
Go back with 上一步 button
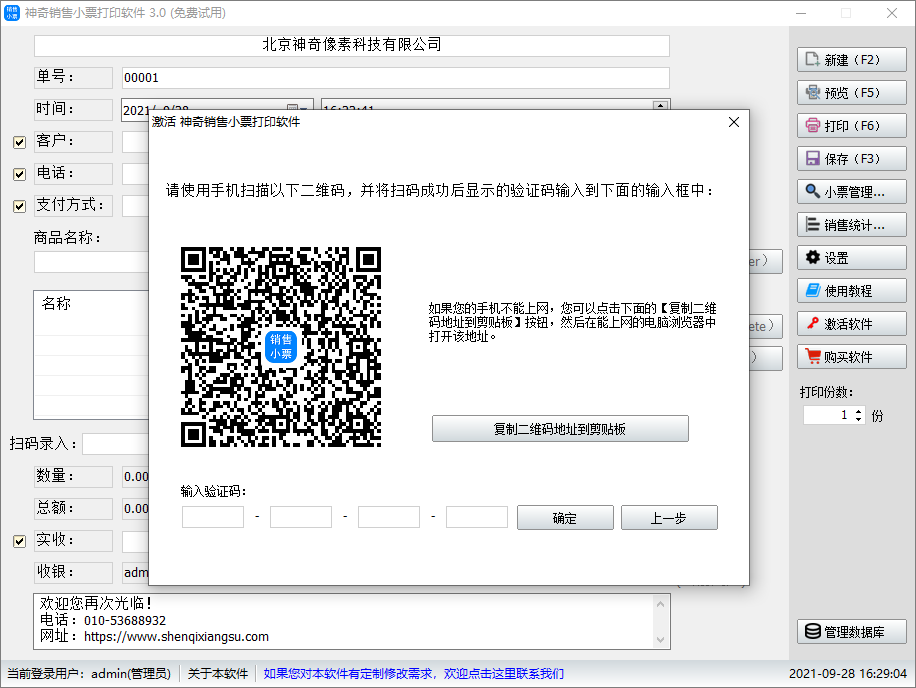click(669, 518)
